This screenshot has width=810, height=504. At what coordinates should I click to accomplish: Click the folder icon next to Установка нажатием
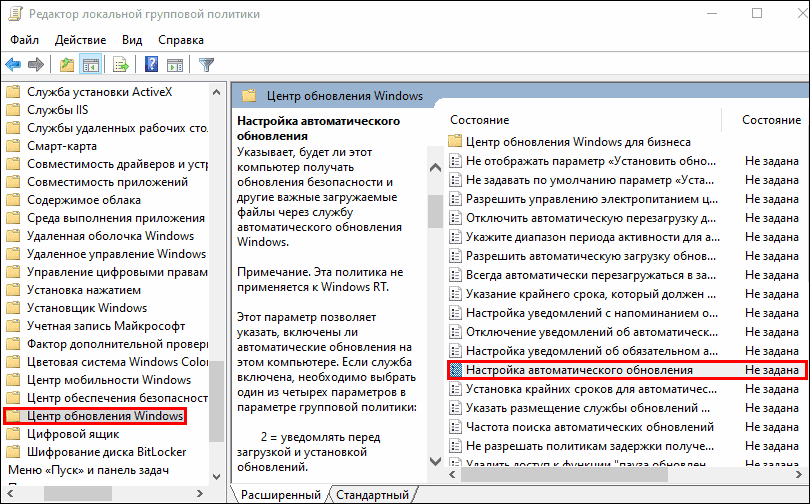point(13,290)
